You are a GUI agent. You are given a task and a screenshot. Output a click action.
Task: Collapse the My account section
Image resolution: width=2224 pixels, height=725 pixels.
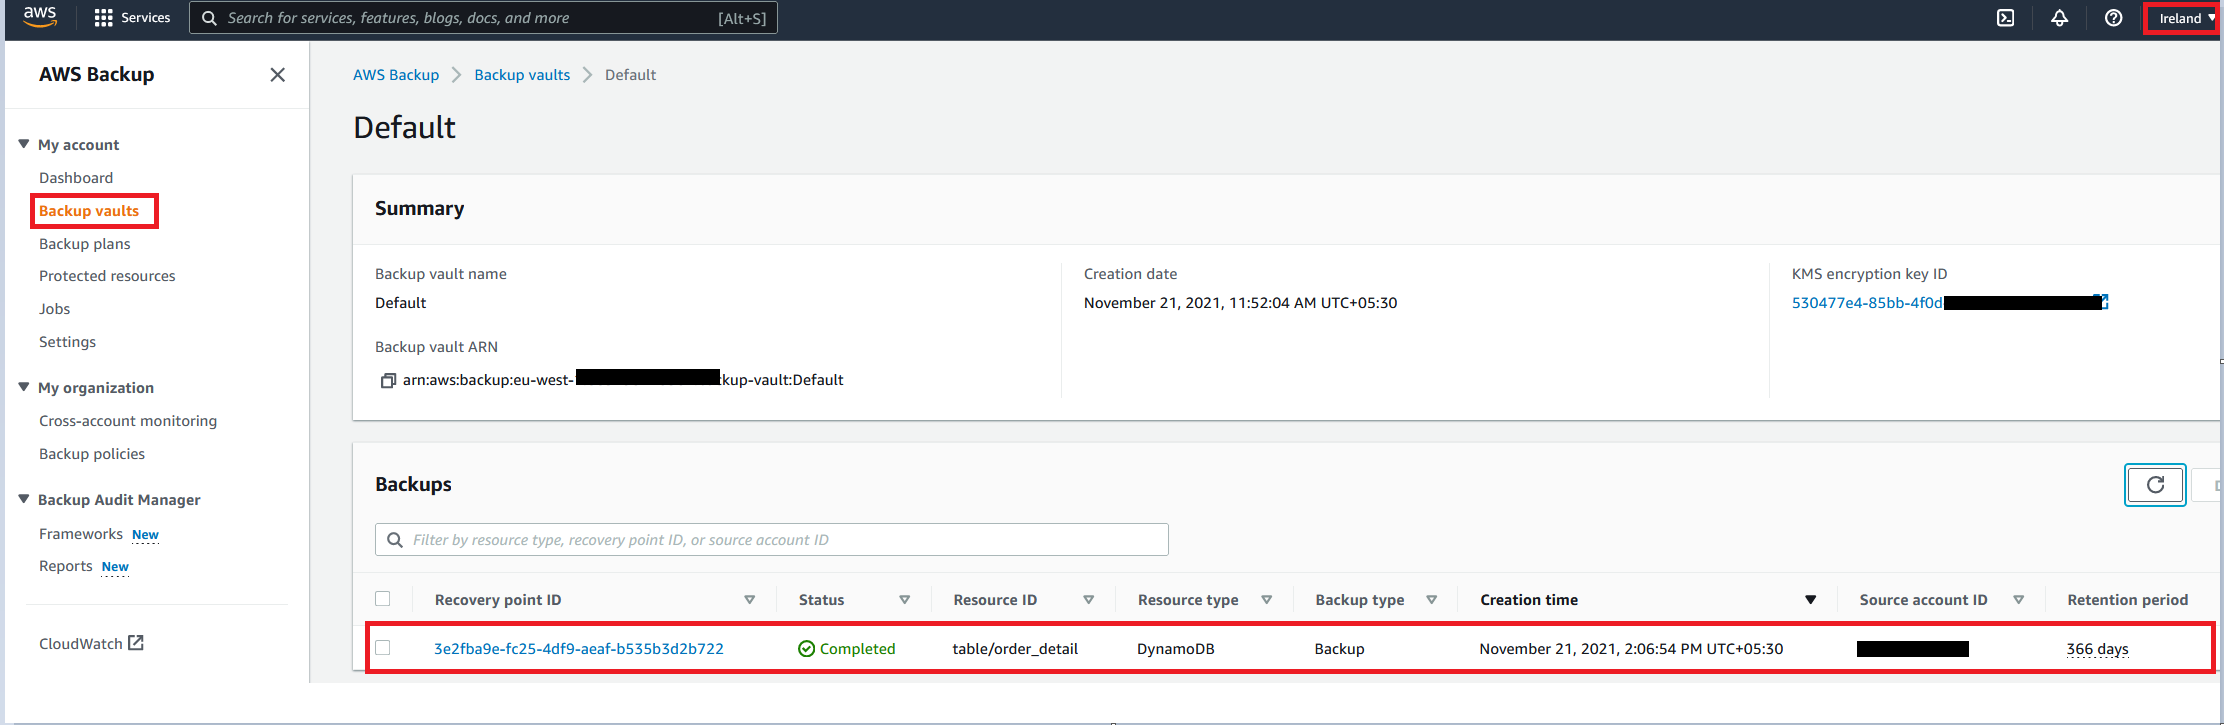[24, 144]
